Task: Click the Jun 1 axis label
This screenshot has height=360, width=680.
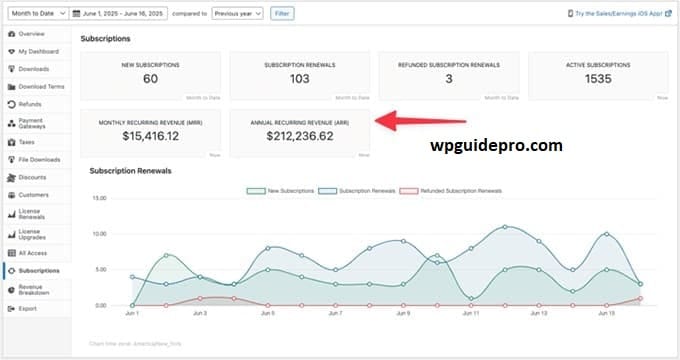Action: [132, 313]
